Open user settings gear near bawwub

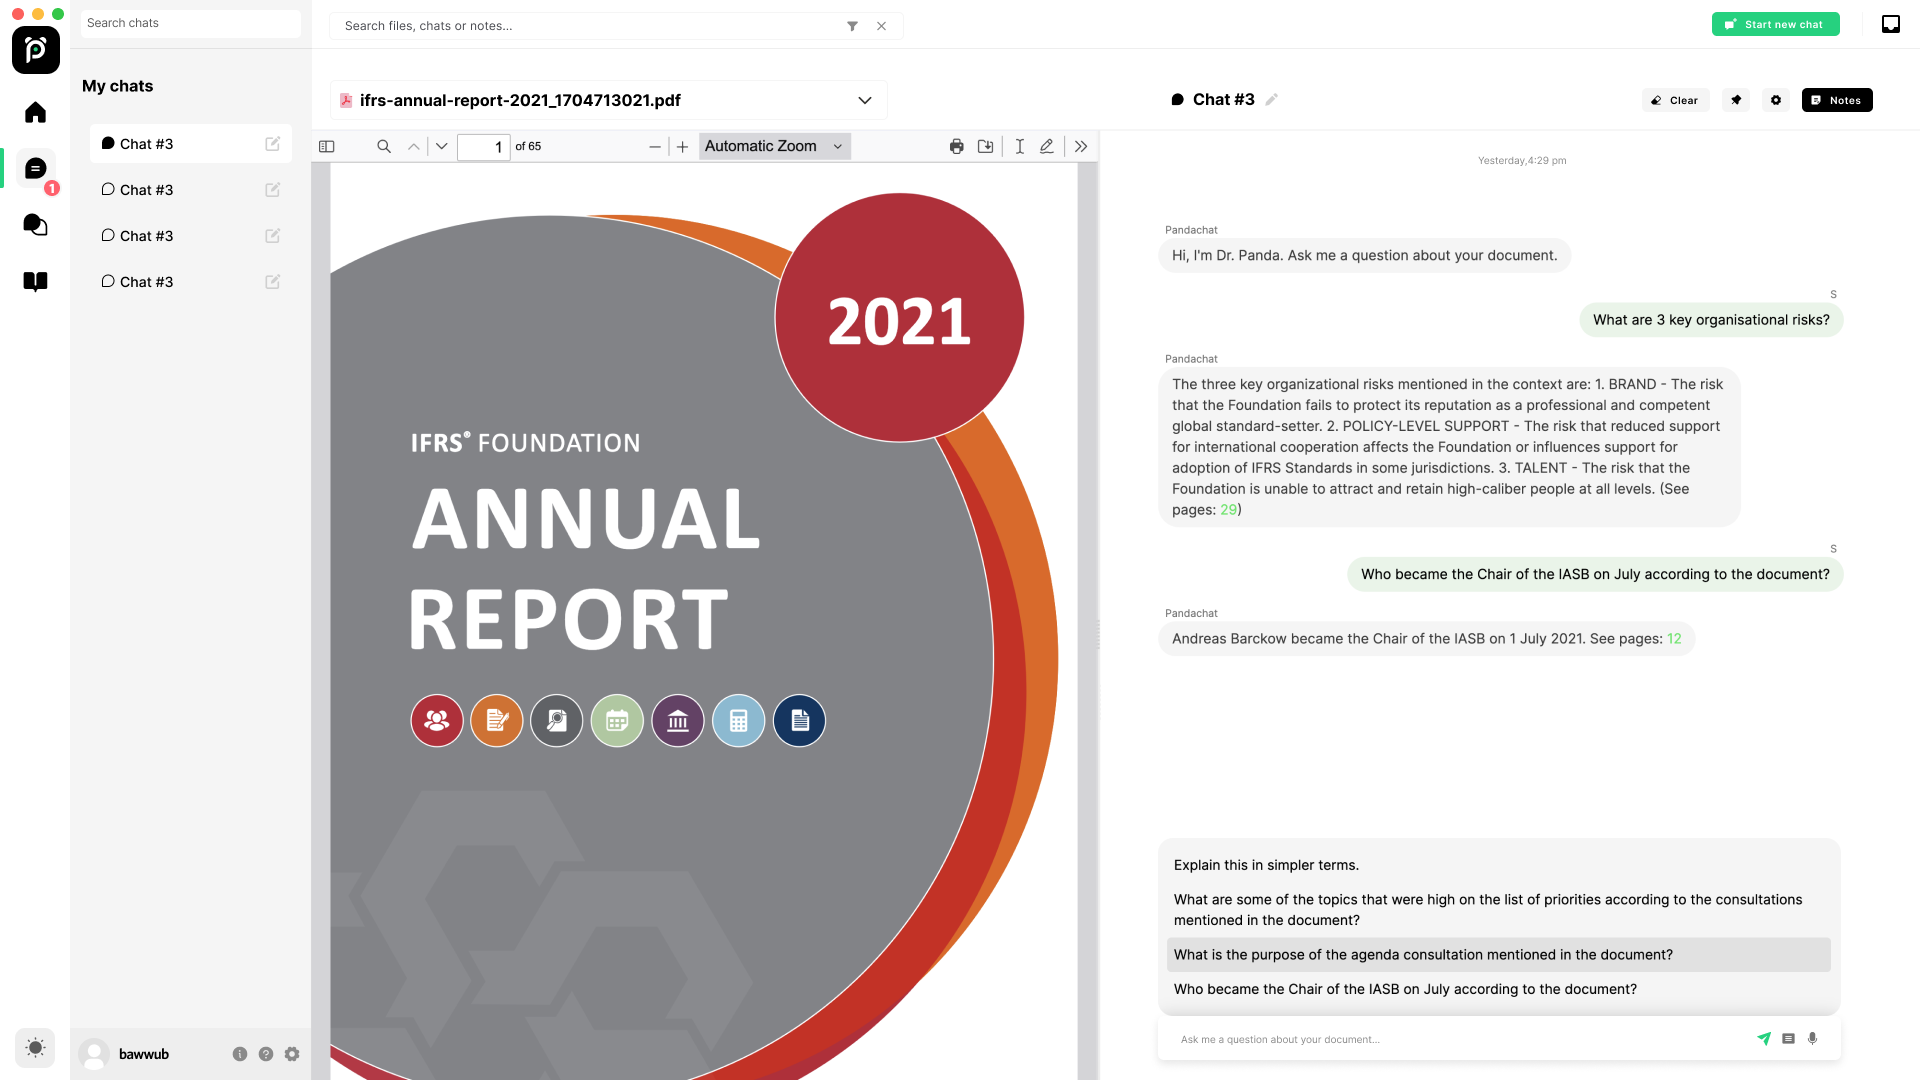292,1054
